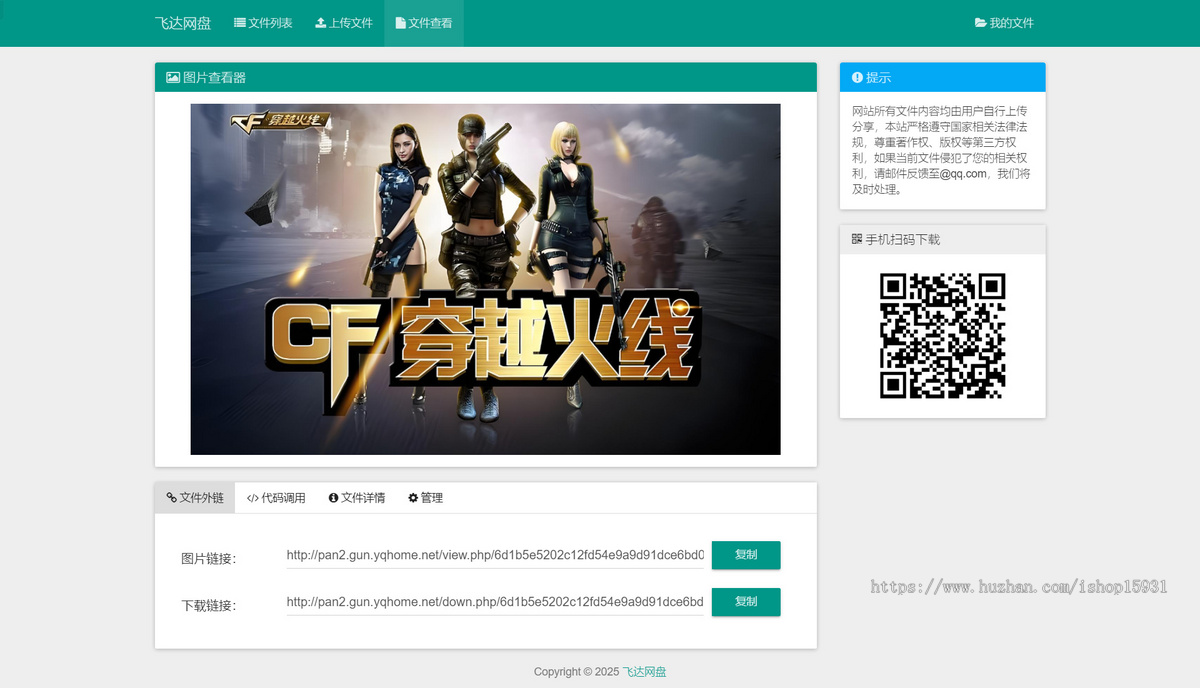This screenshot has height=688, width=1200.
Task: Click the upload icon beside 上传文件
Action: (321, 23)
